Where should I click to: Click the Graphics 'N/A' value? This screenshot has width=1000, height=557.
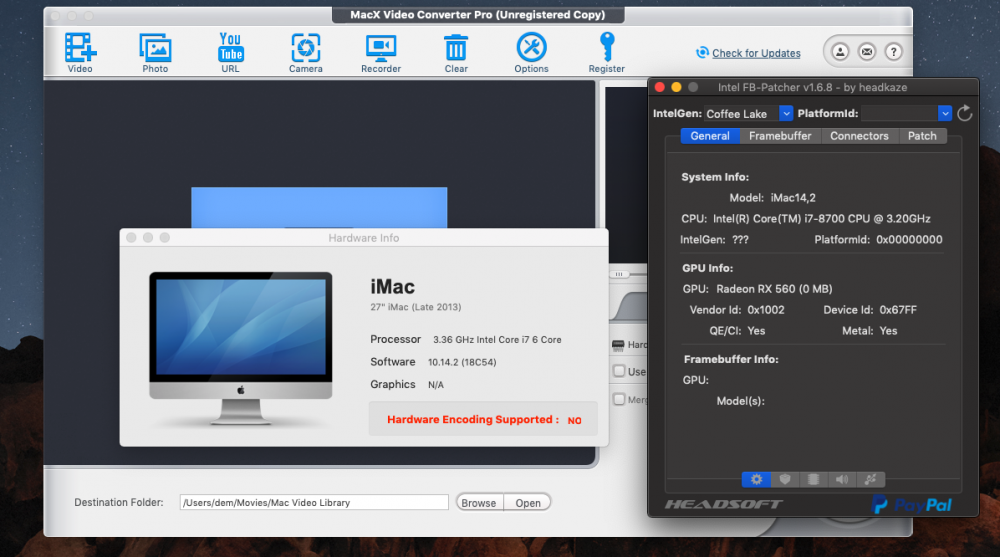[x=436, y=385]
